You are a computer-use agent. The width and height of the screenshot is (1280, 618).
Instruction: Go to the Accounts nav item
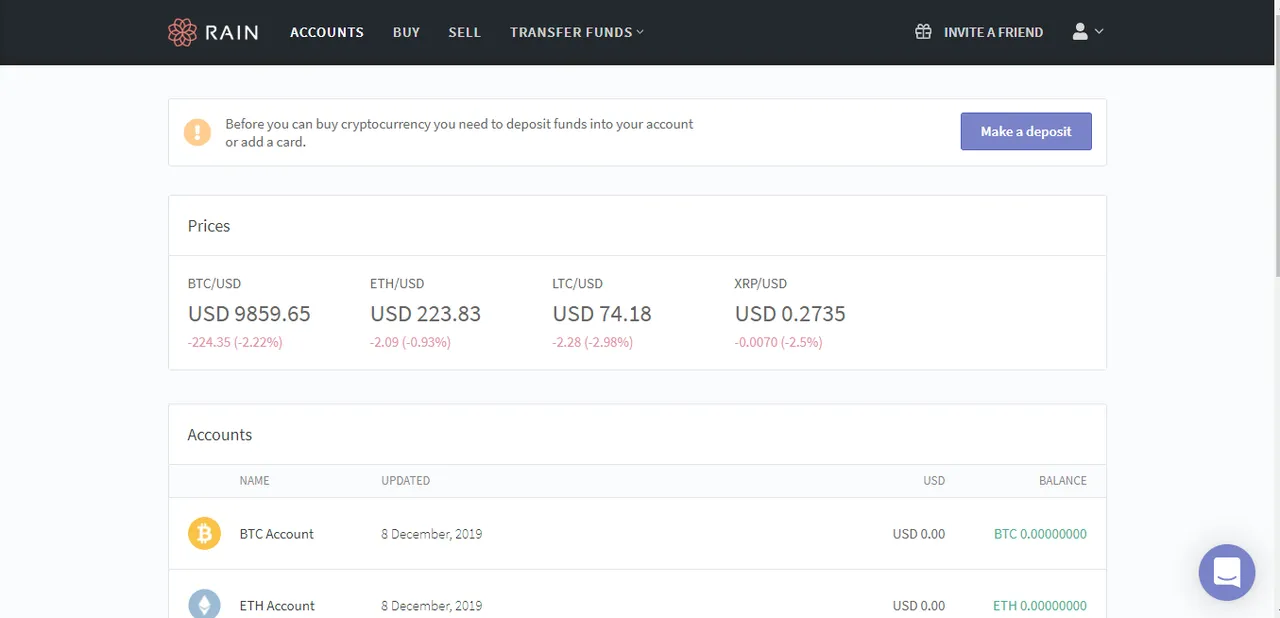tap(327, 32)
